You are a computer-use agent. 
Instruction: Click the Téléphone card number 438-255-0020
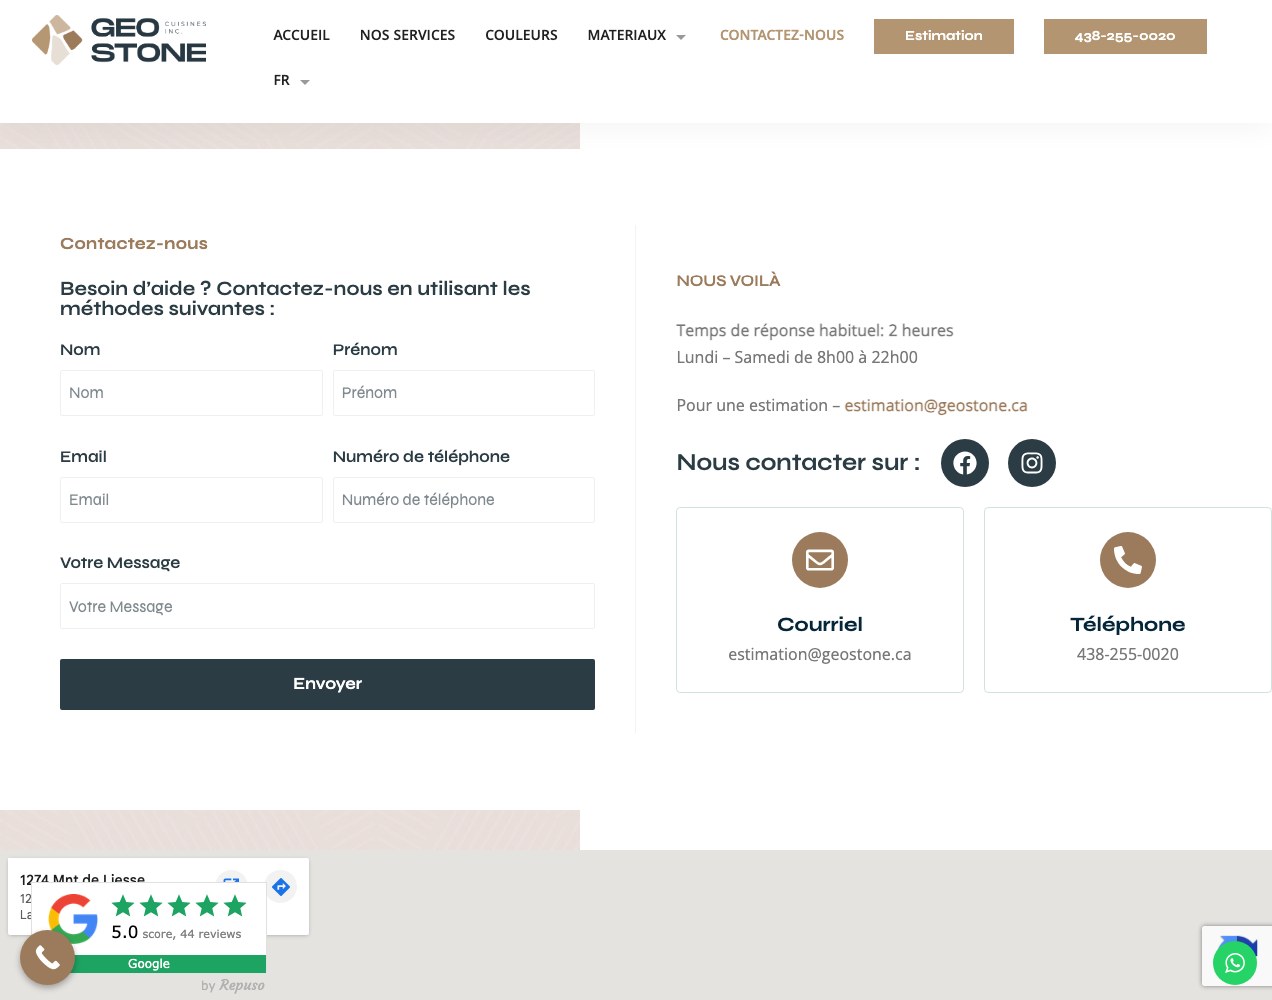1128,654
